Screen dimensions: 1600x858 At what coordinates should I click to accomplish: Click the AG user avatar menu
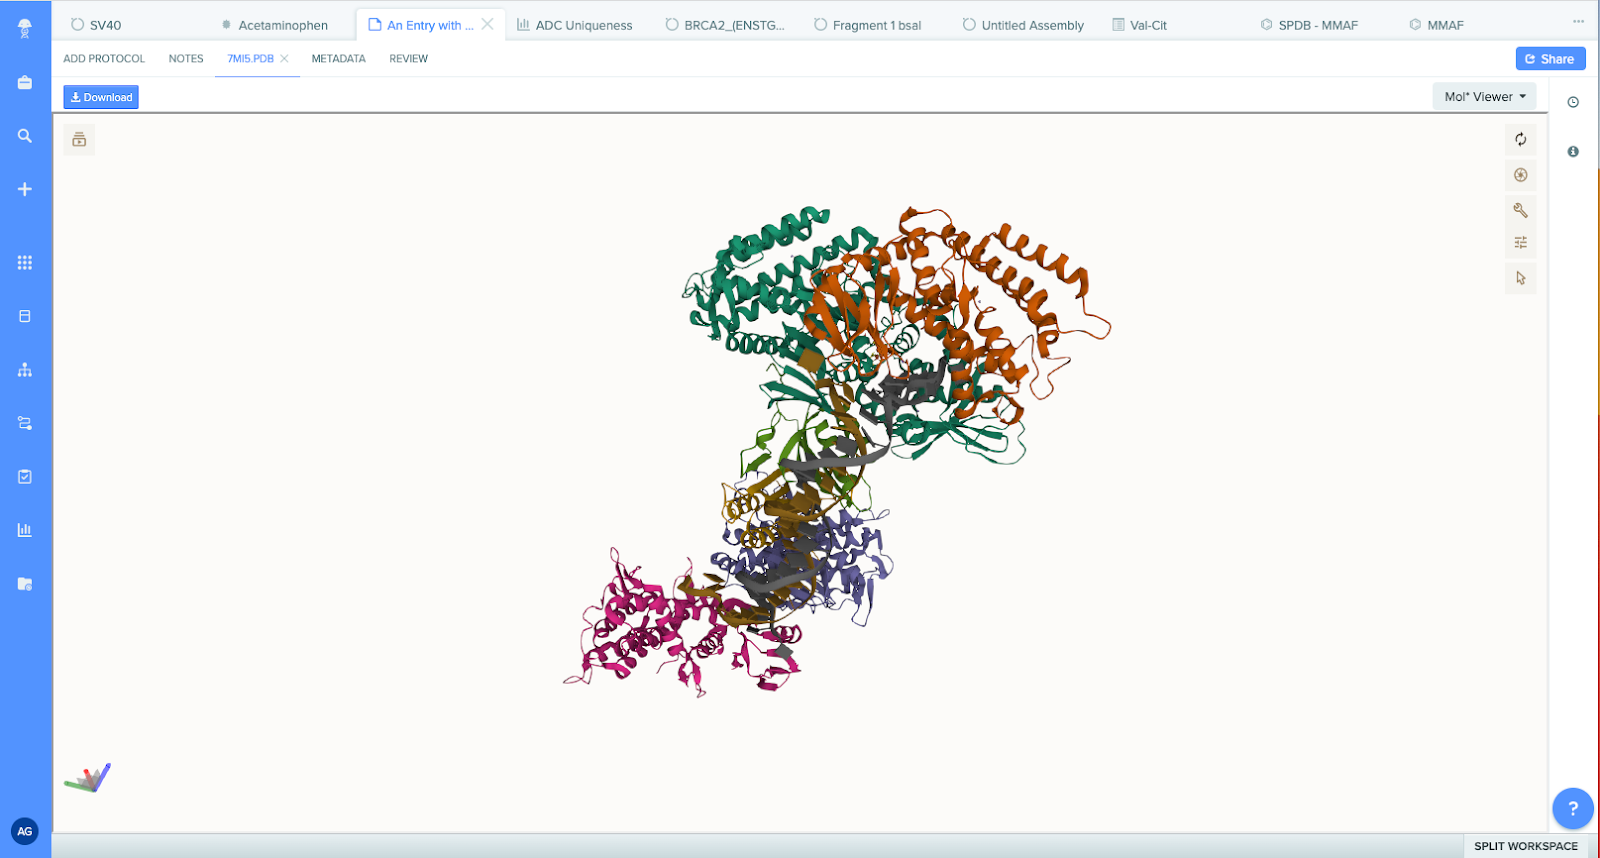(x=25, y=831)
